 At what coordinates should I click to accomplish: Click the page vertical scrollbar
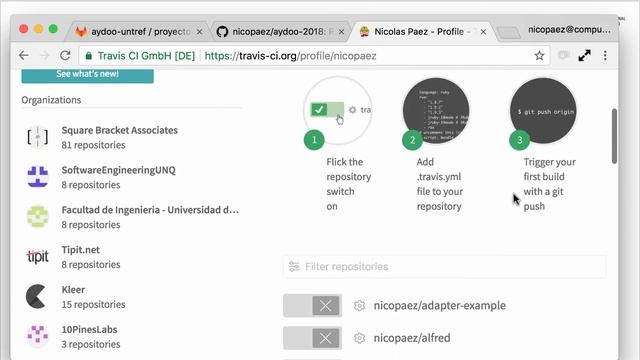click(614, 136)
